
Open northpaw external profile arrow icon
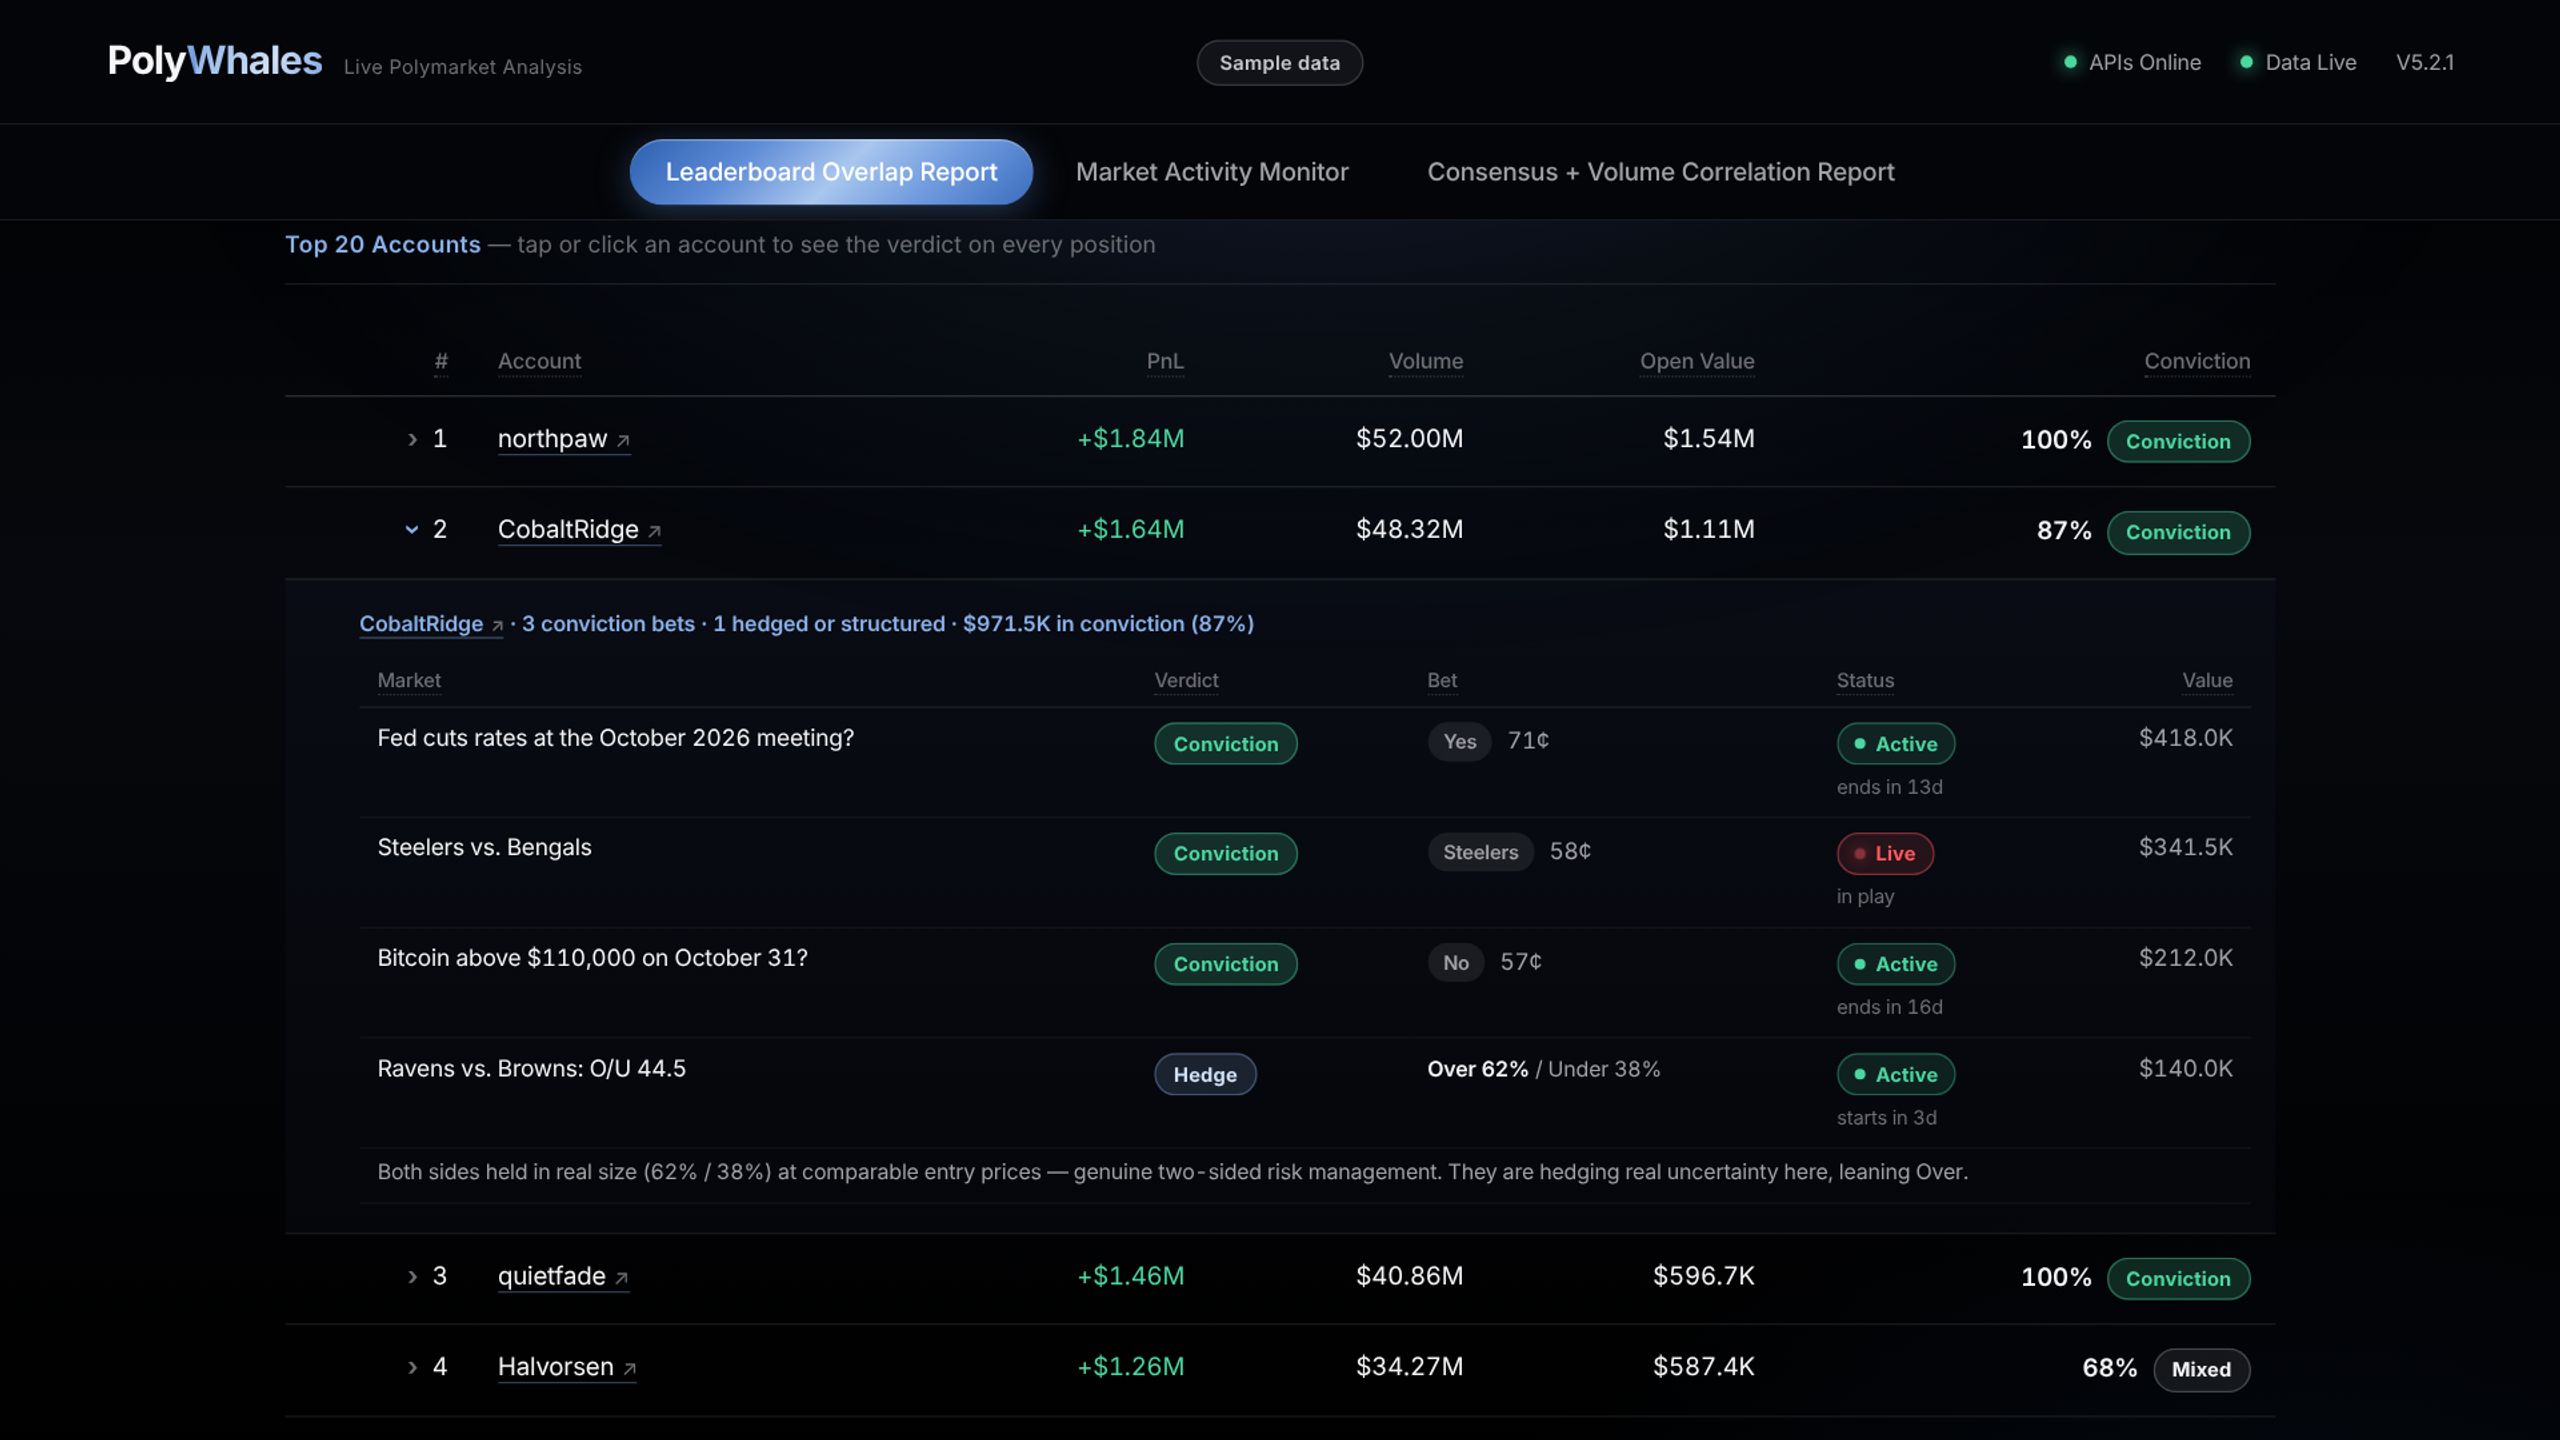coord(623,440)
